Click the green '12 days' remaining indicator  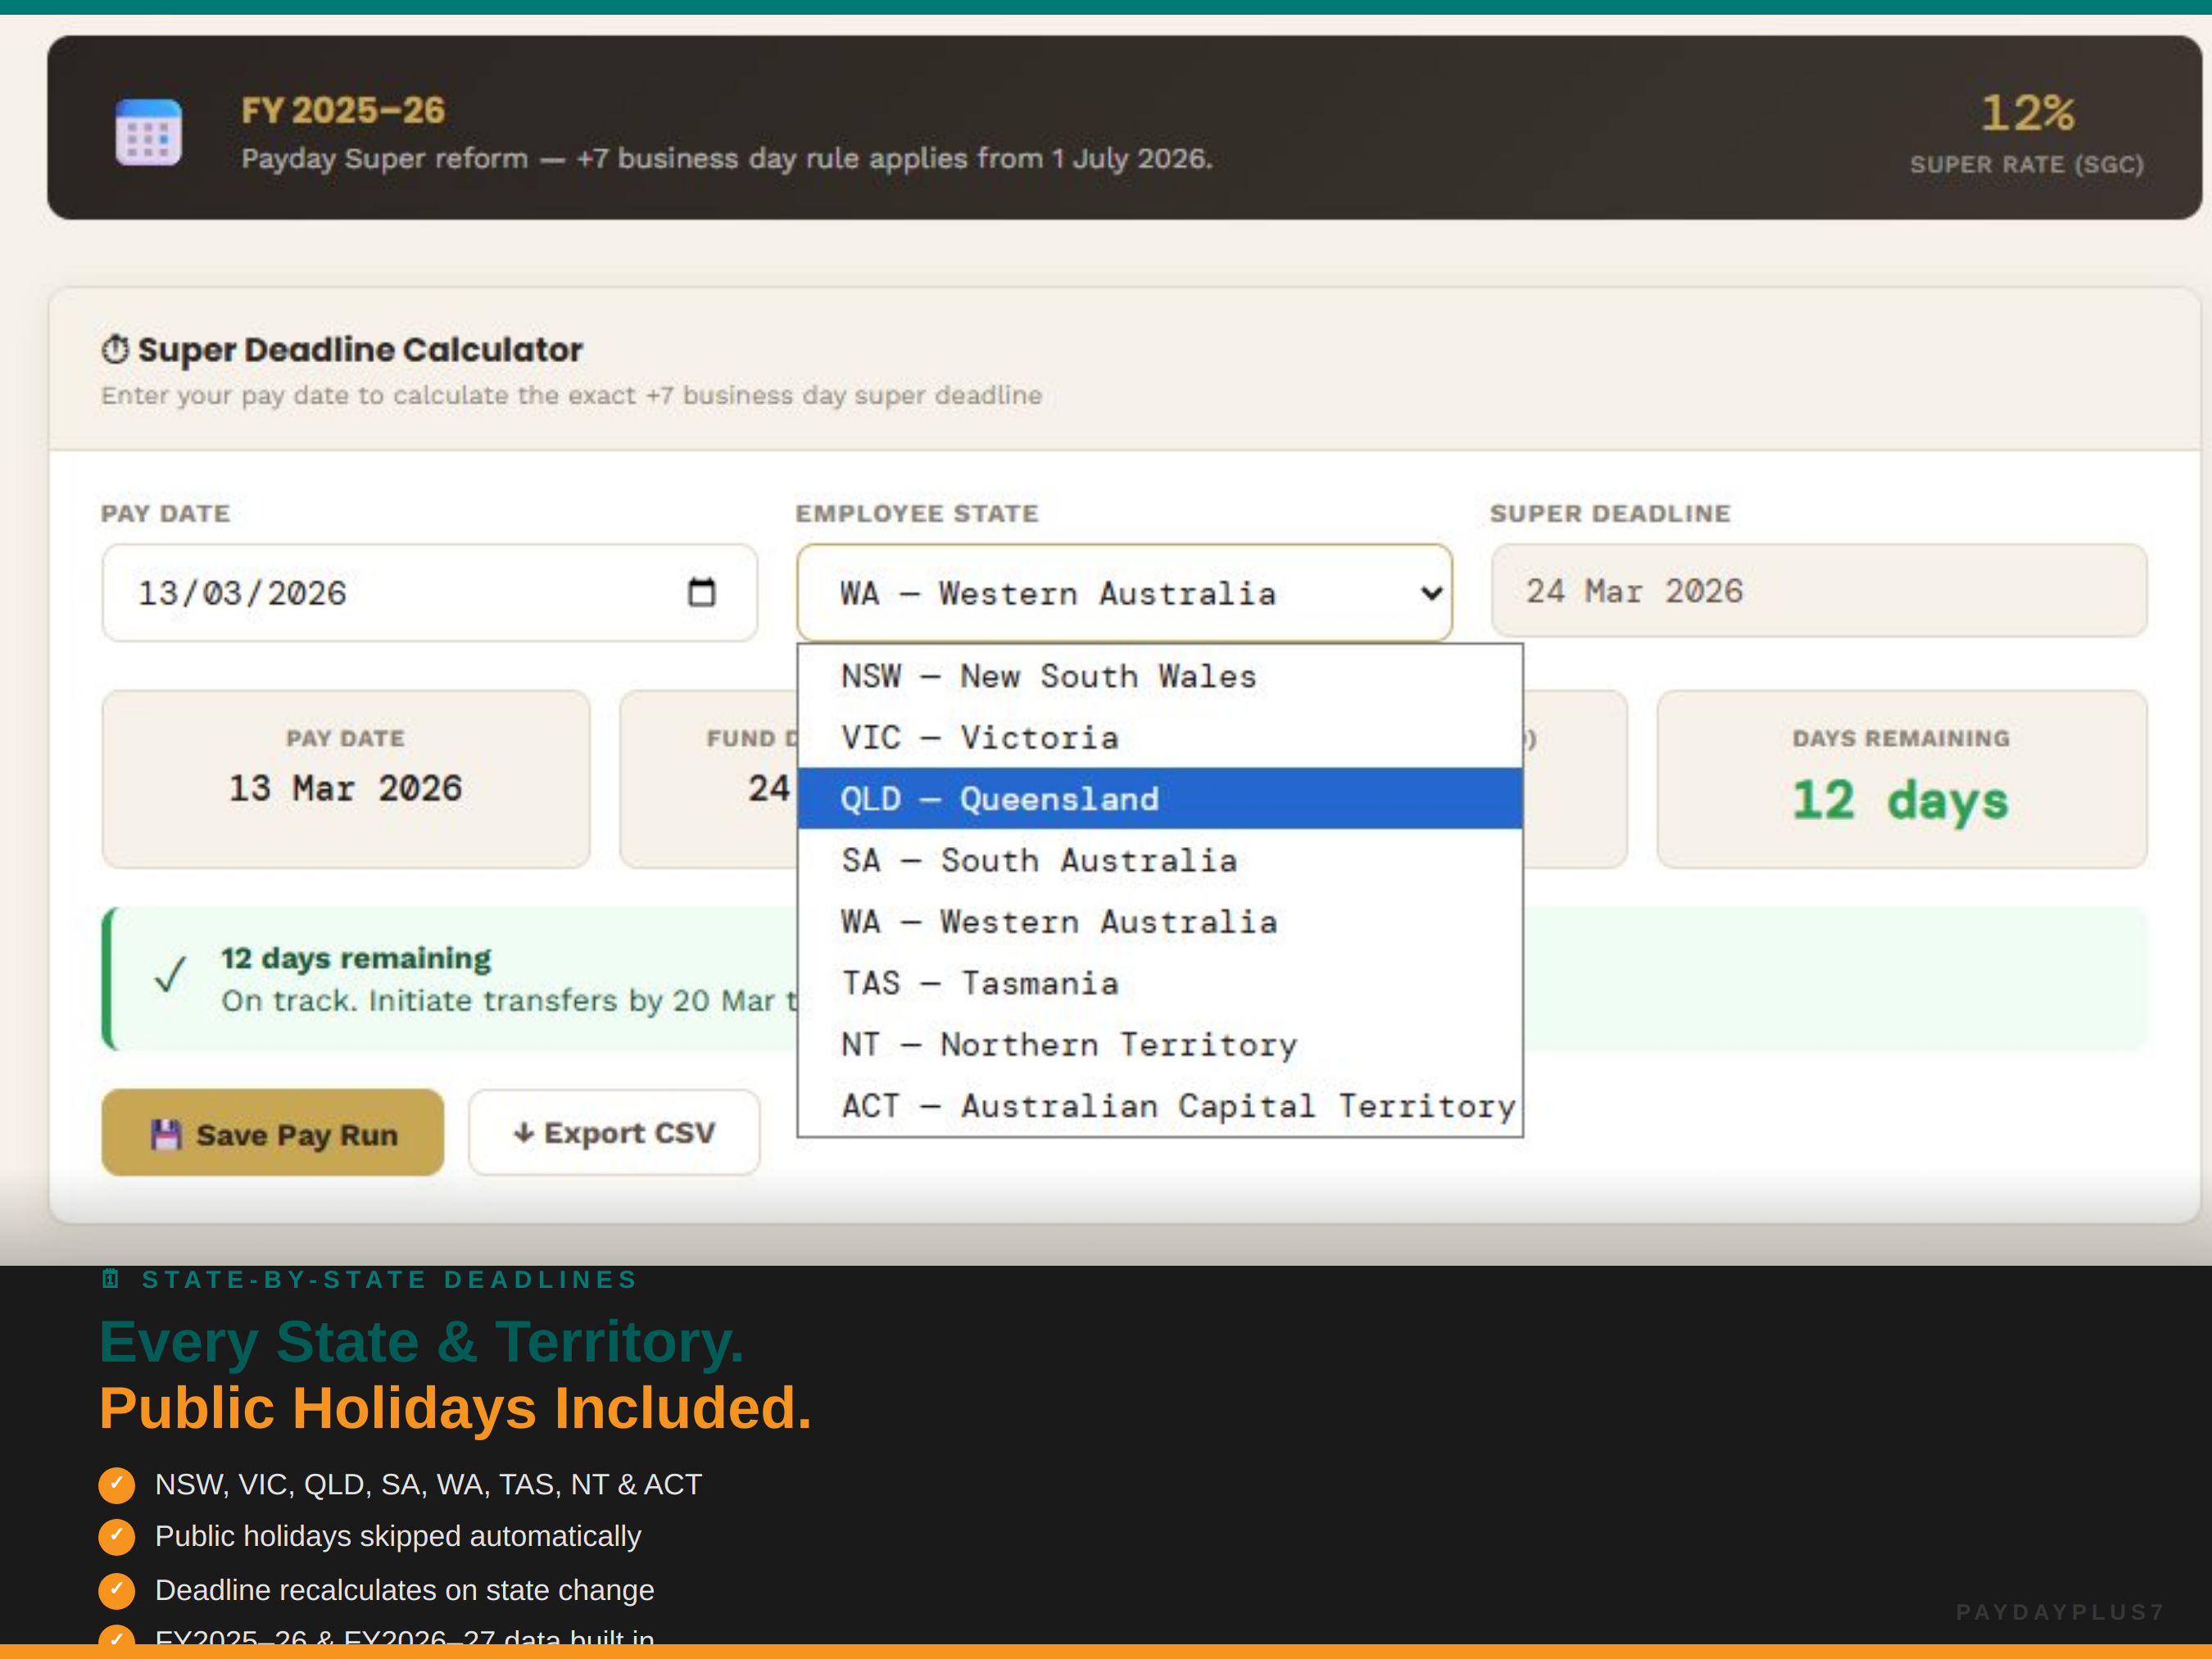coord(1899,798)
